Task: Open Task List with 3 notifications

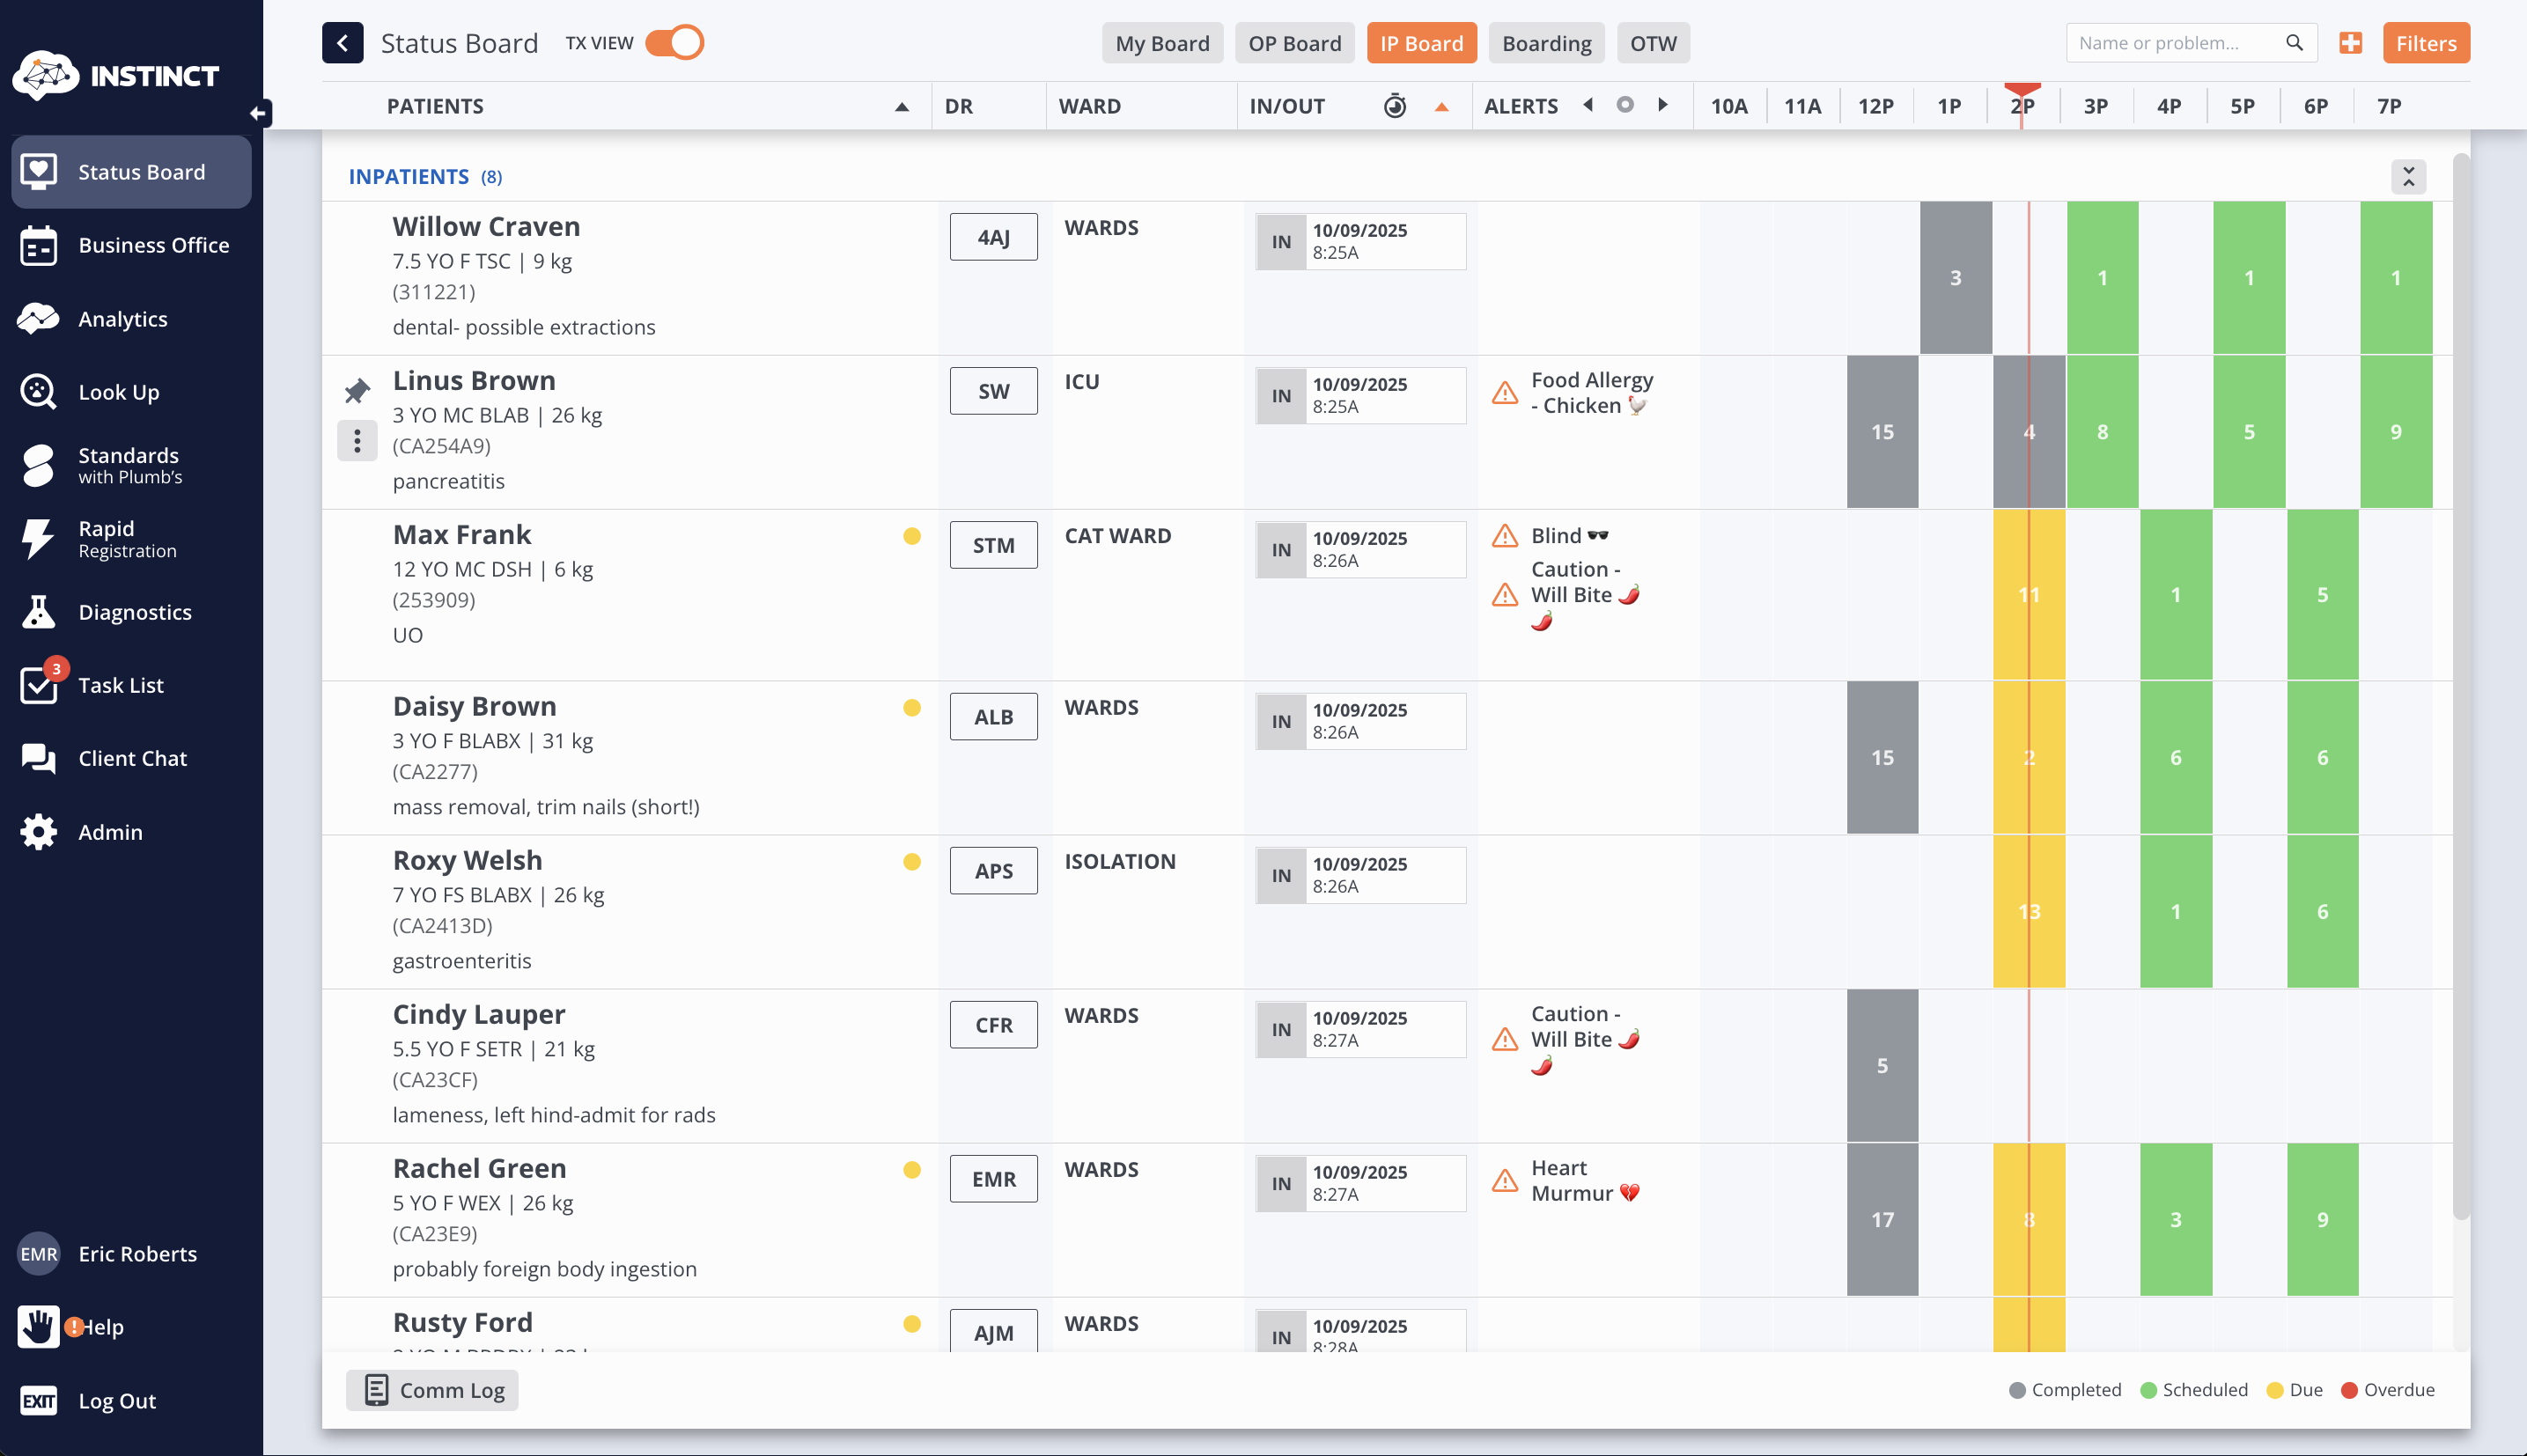Action: pyautogui.click(x=120, y=685)
